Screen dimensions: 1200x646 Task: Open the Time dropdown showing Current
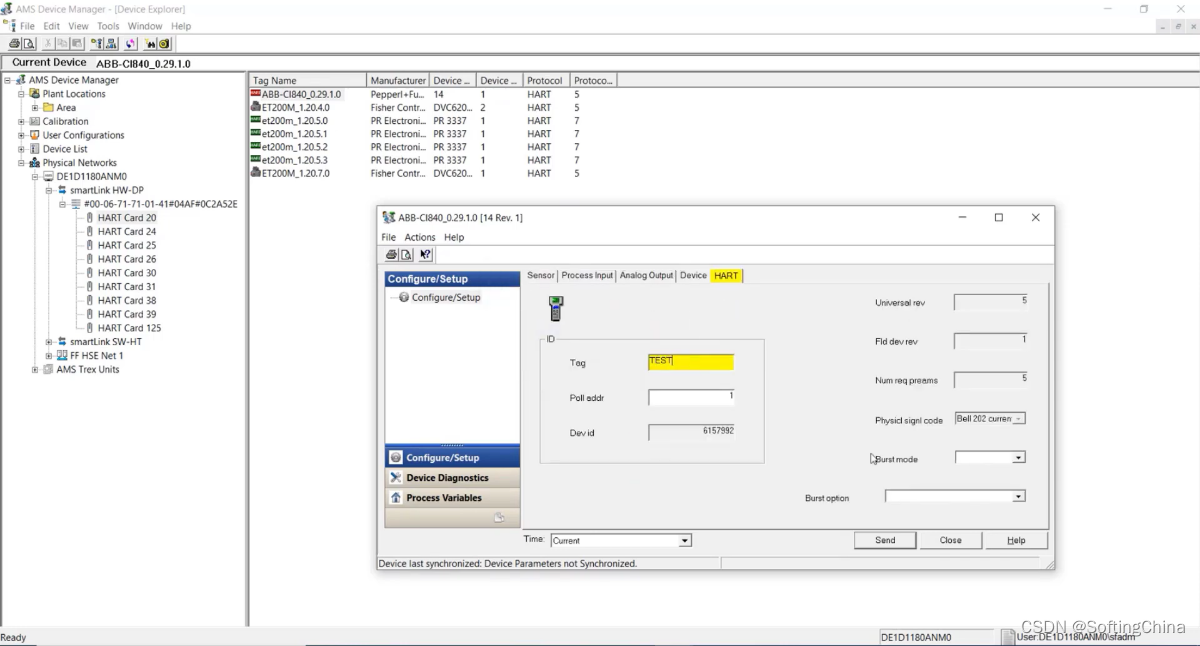[685, 540]
